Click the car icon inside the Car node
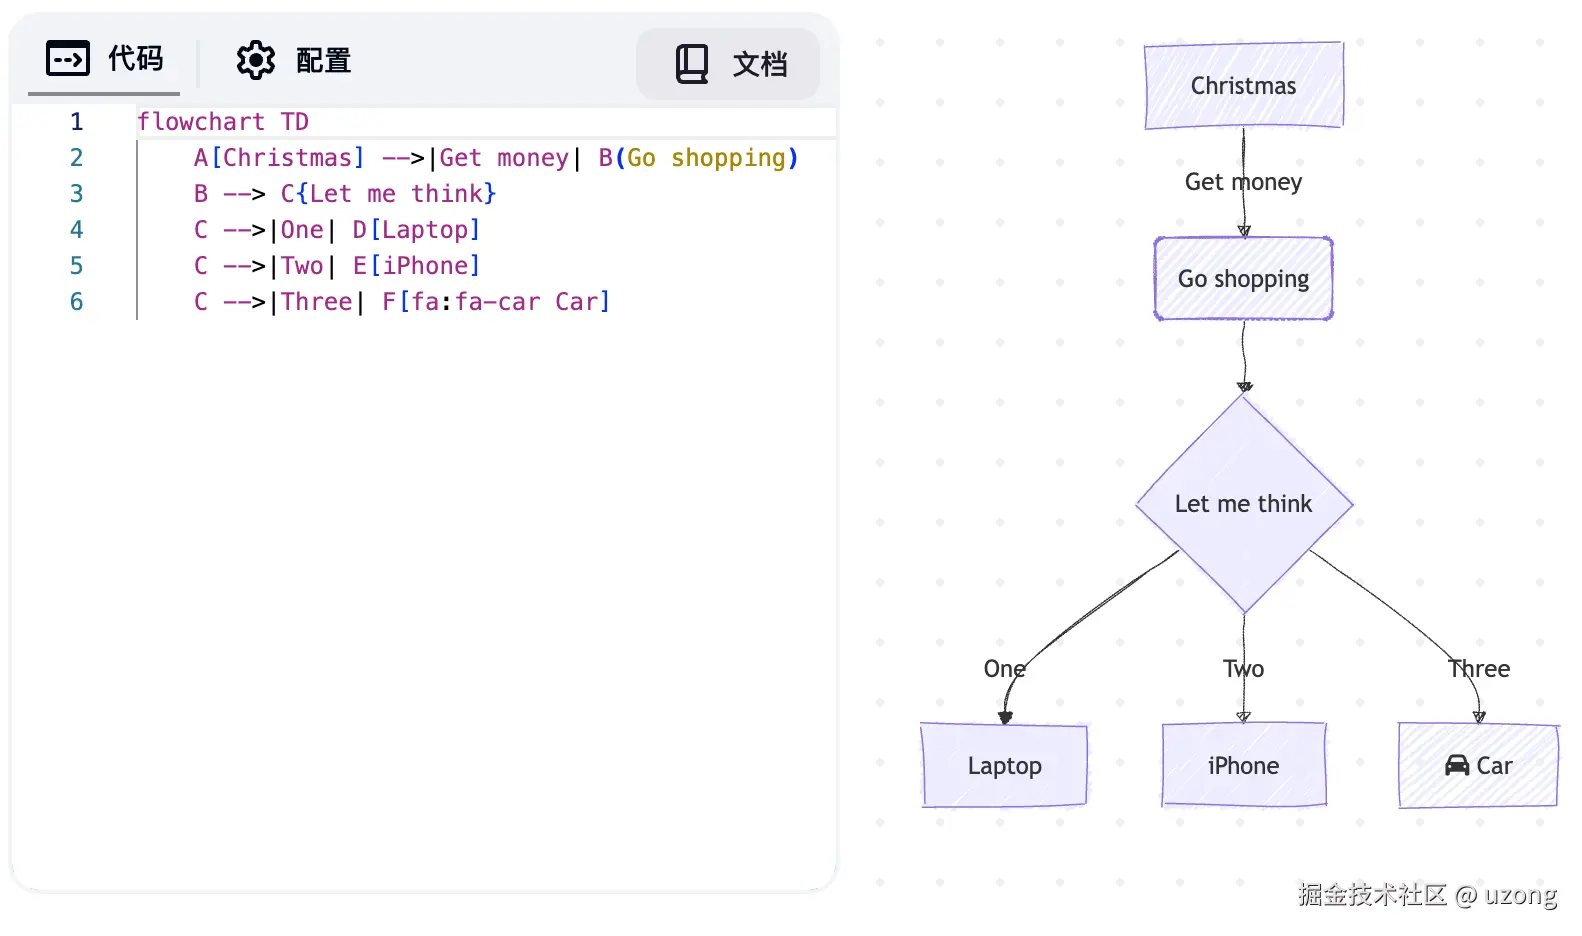 pyautogui.click(x=1457, y=766)
